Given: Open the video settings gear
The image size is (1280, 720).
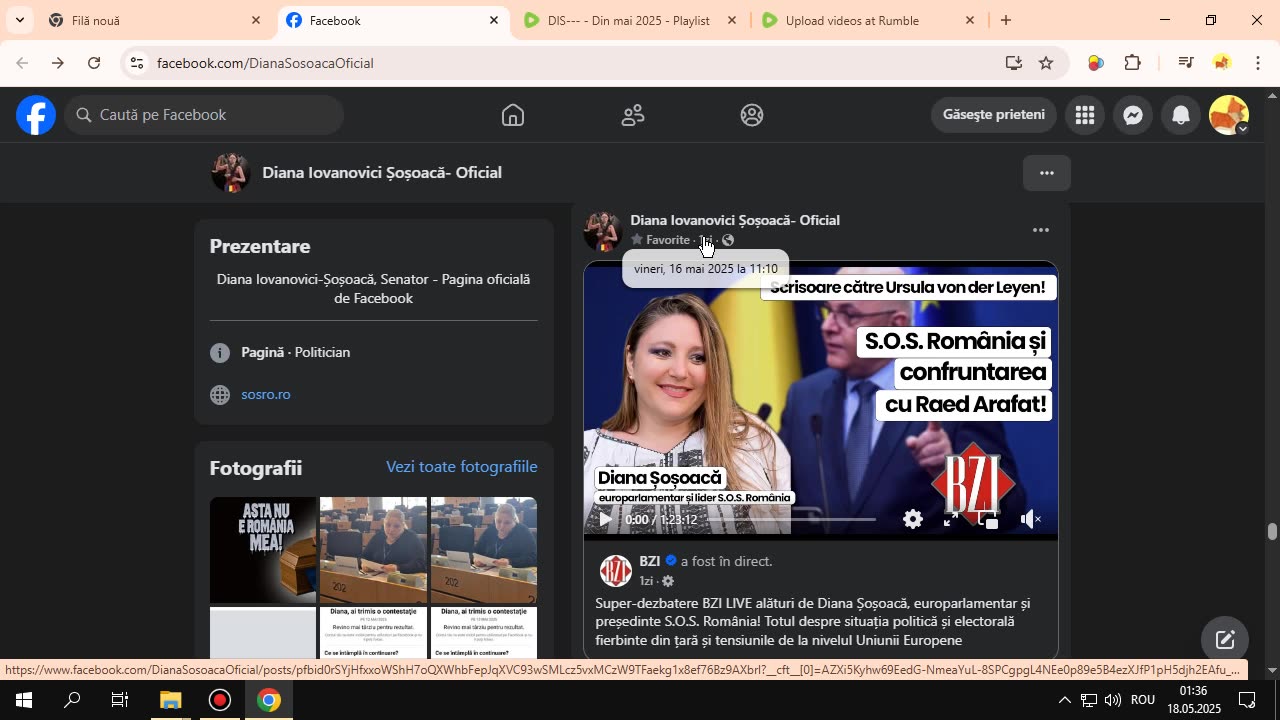Looking at the screenshot, I should 913,519.
